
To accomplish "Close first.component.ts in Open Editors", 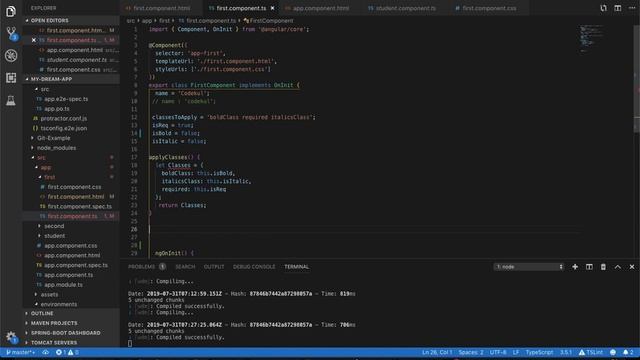I will coord(34,40).
